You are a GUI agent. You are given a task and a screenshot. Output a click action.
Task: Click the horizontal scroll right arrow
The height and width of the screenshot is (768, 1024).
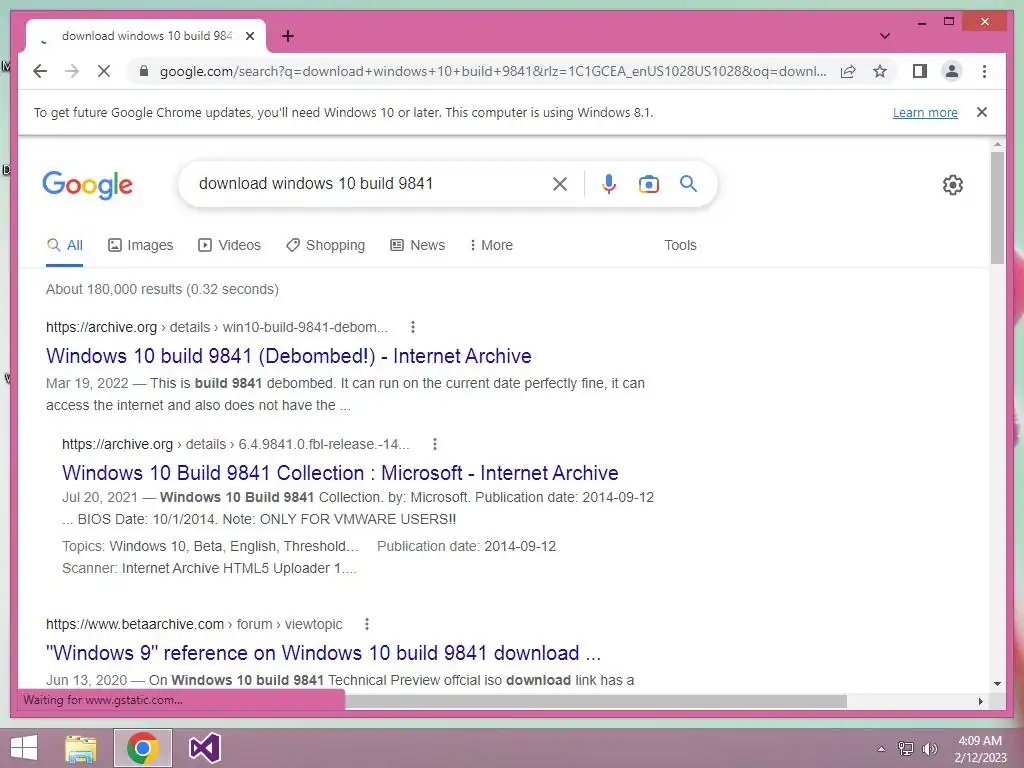[981, 701]
